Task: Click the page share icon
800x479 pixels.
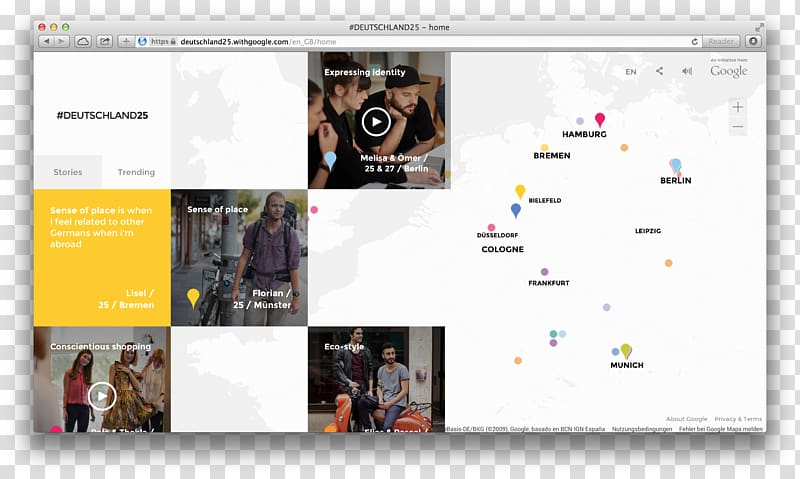Action: click(659, 71)
